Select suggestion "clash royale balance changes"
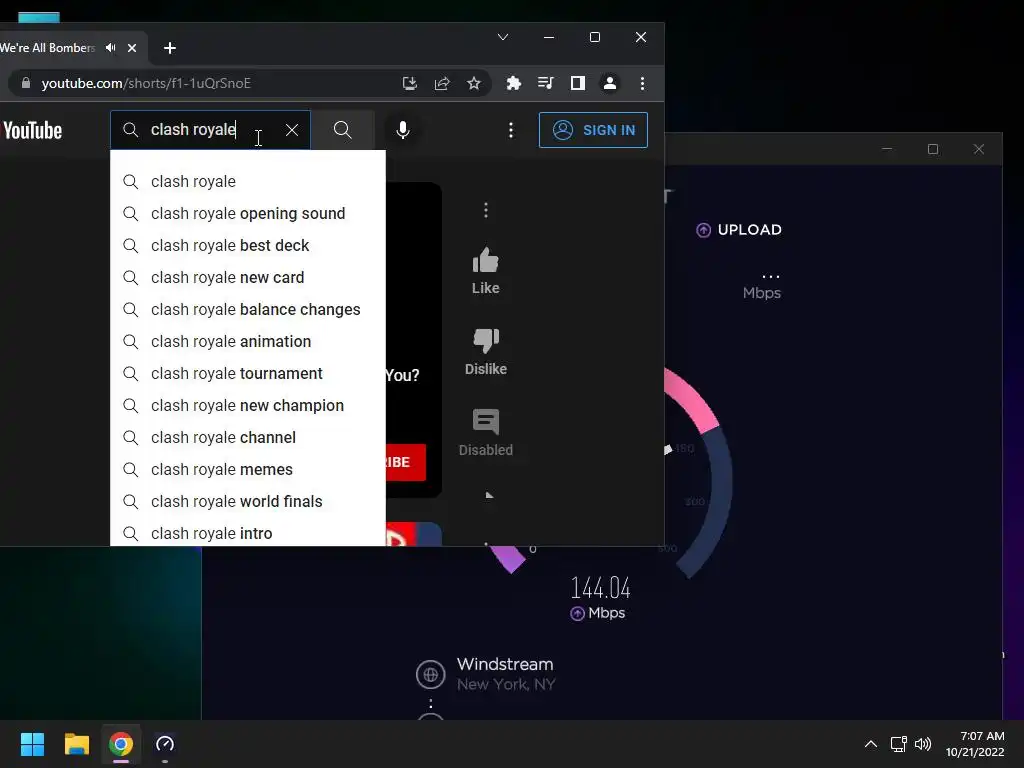Image resolution: width=1024 pixels, height=768 pixels. click(x=248, y=310)
